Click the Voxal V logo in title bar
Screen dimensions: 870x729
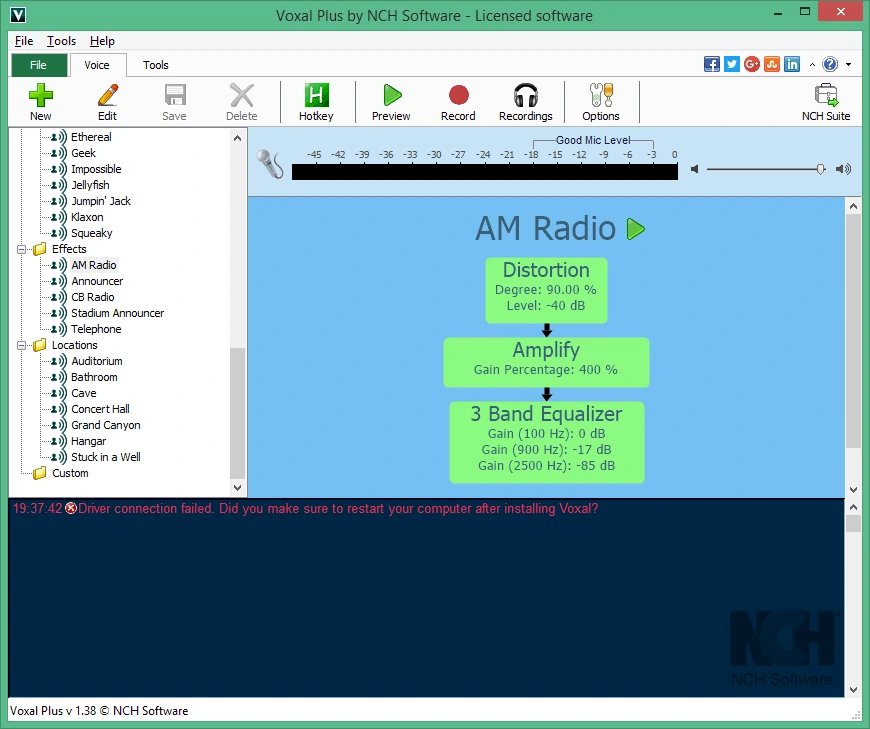click(18, 15)
